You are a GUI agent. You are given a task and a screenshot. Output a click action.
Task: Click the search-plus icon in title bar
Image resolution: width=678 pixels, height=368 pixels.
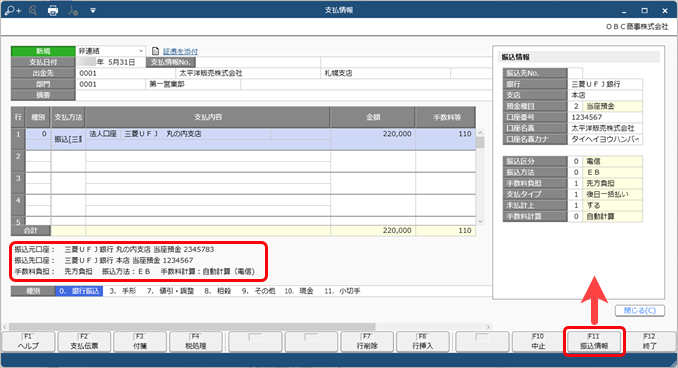pyautogui.click(x=13, y=10)
